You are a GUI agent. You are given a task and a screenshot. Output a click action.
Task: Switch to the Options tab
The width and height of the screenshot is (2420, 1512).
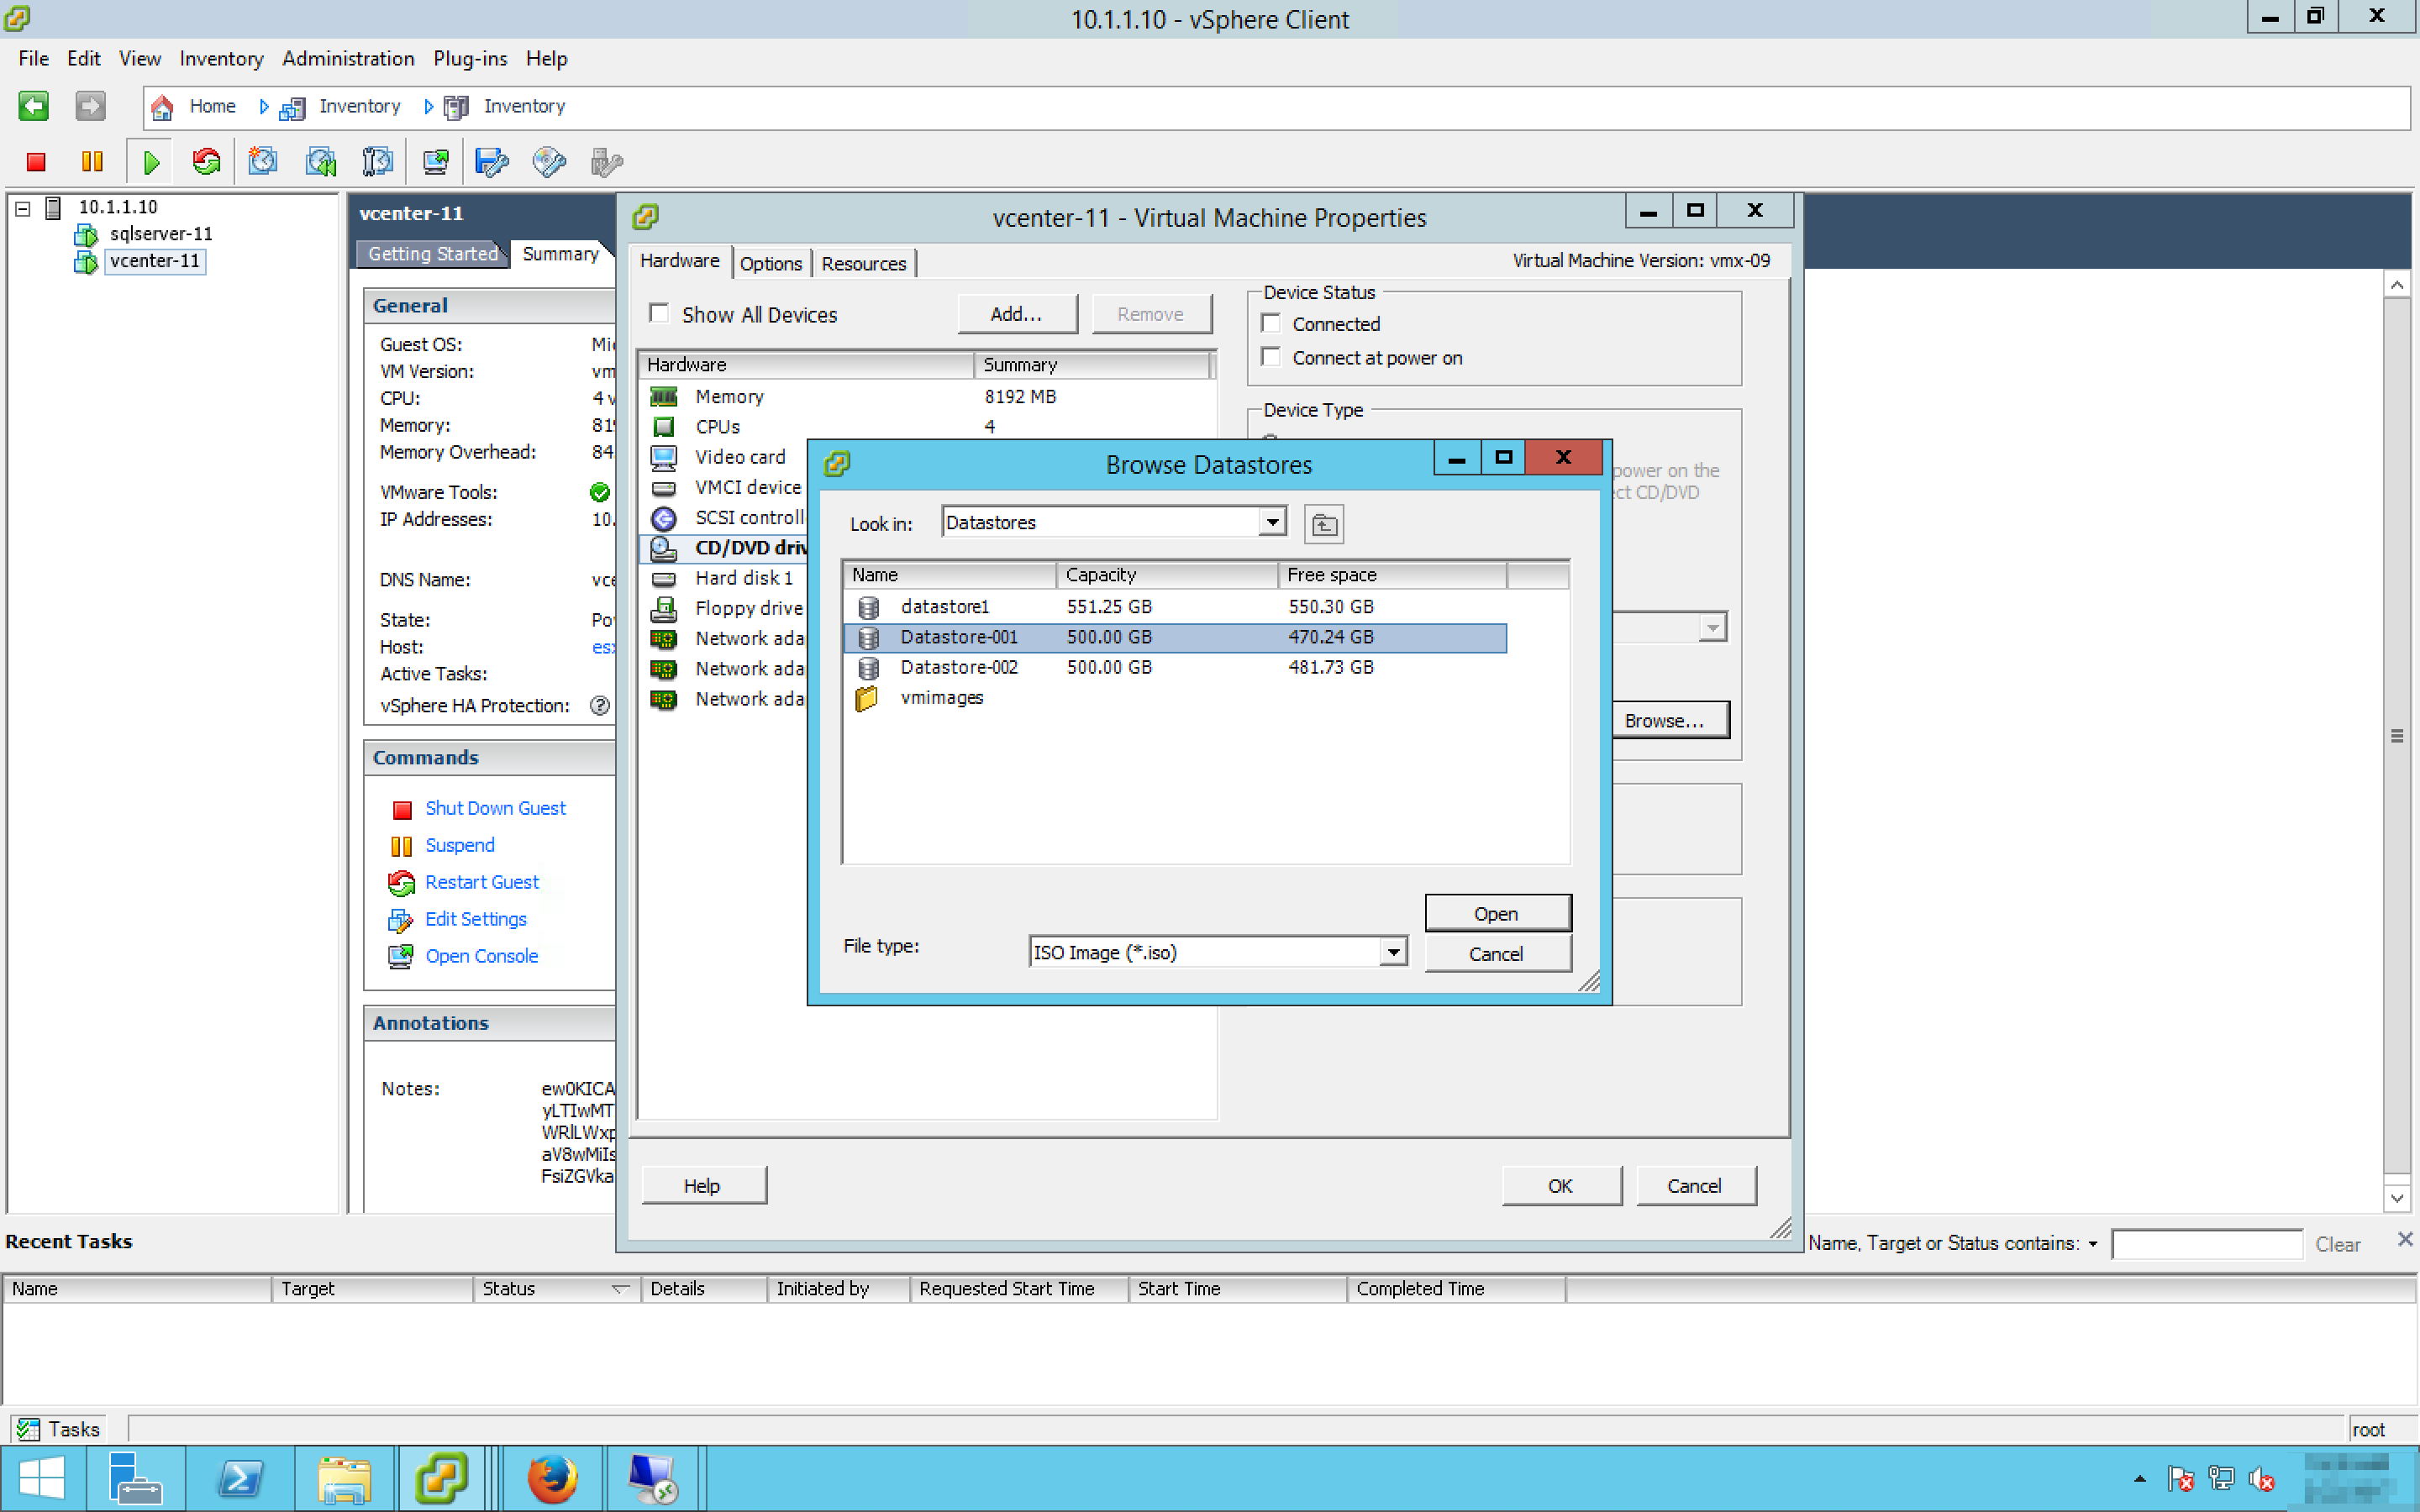[x=770, y=263]
